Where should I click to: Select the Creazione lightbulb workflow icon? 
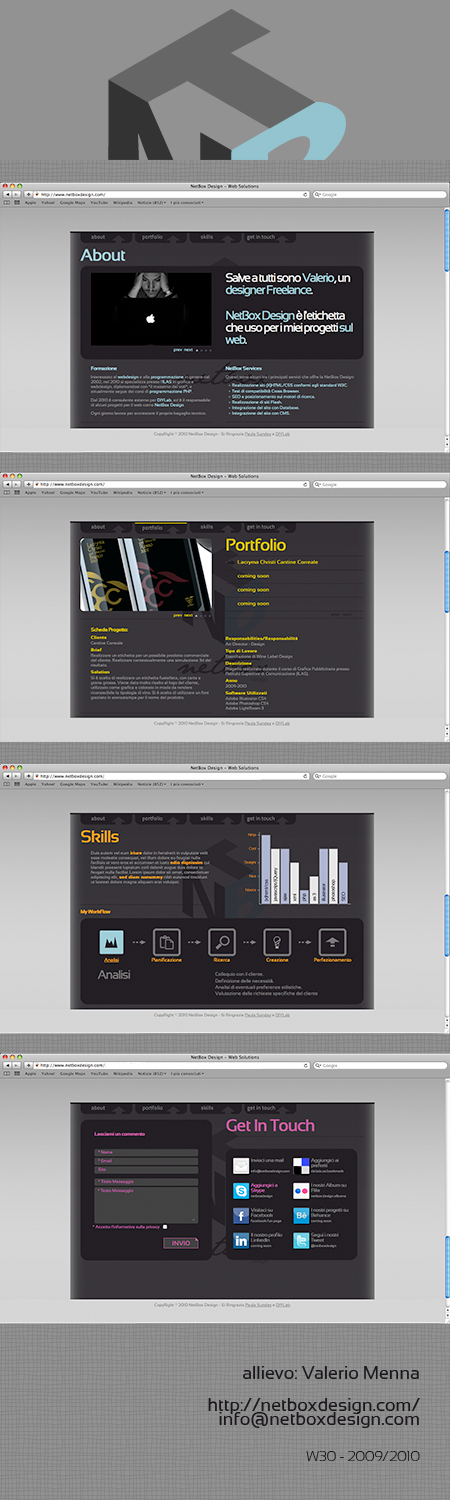[x=276, y=941]
